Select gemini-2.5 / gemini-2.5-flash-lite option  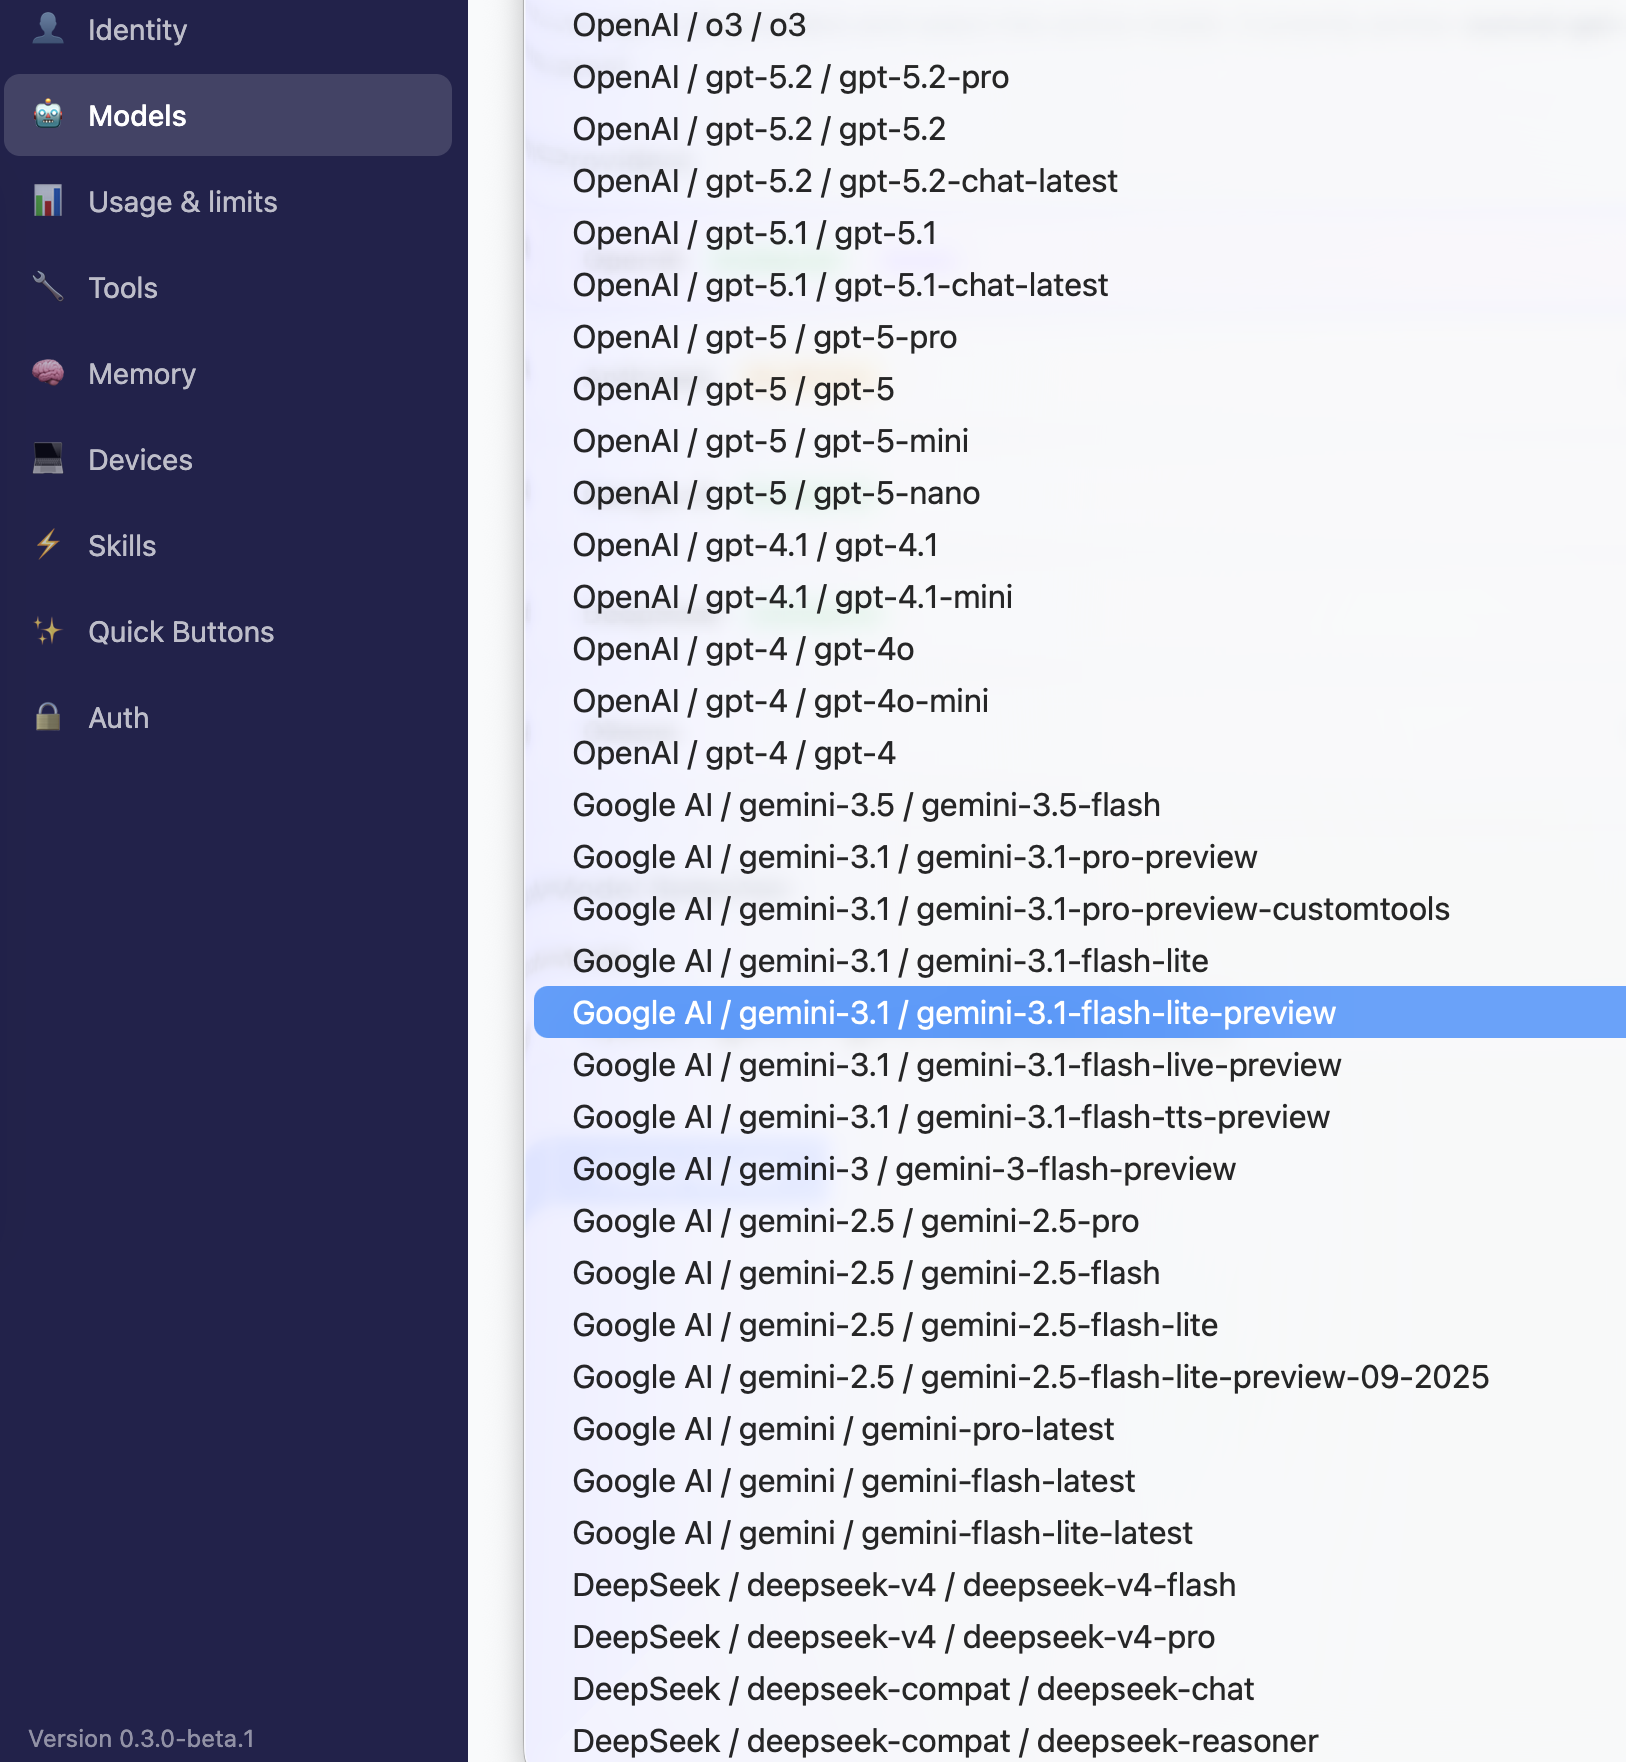(x=1080, y=1325)
